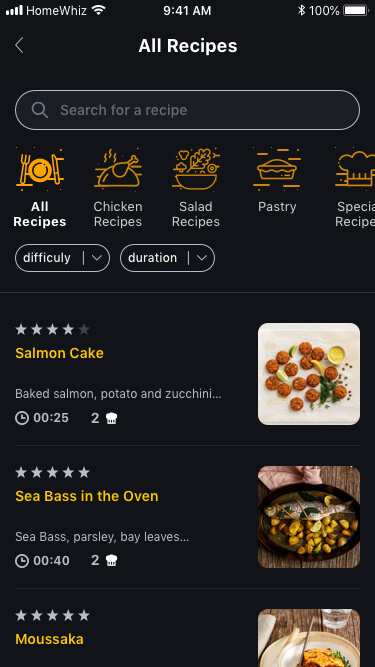Viewport: 375px width, 667px height.
Task: Click the Salmon Cake clock icon
Action: (22, 418)
